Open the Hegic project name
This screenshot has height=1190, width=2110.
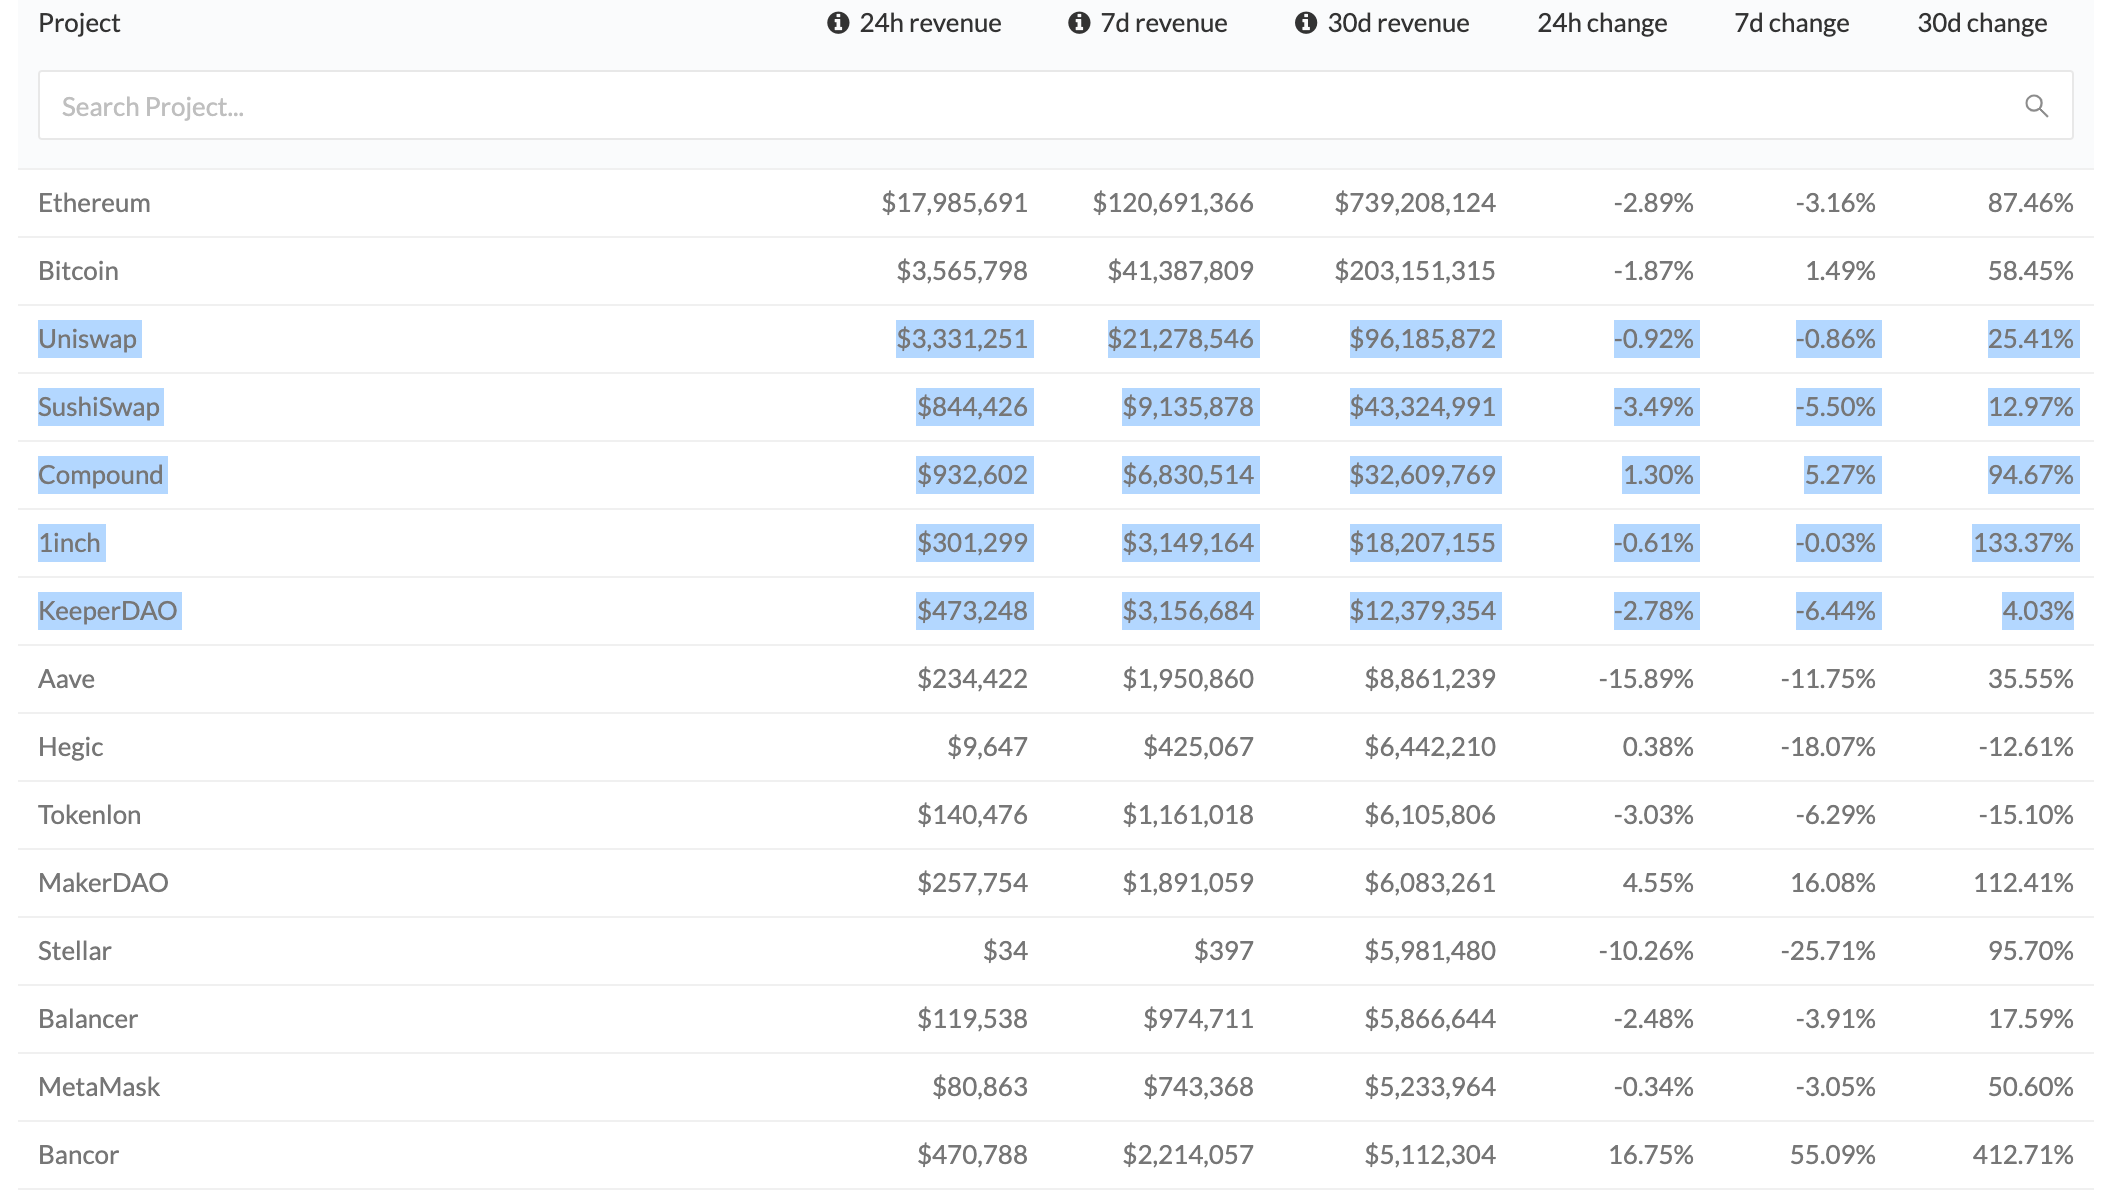pyautogui.click(x=70, y=747)
